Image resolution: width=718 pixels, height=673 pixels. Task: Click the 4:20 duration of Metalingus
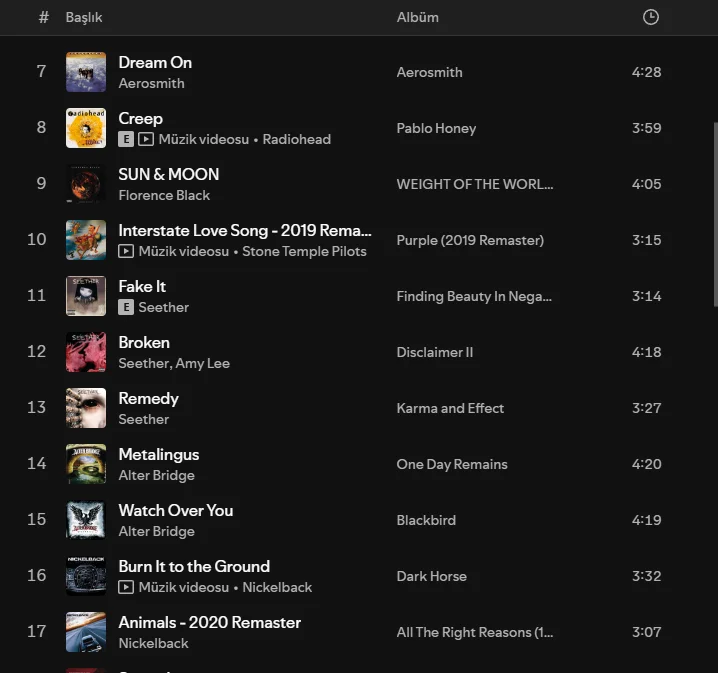coord(647,464)
